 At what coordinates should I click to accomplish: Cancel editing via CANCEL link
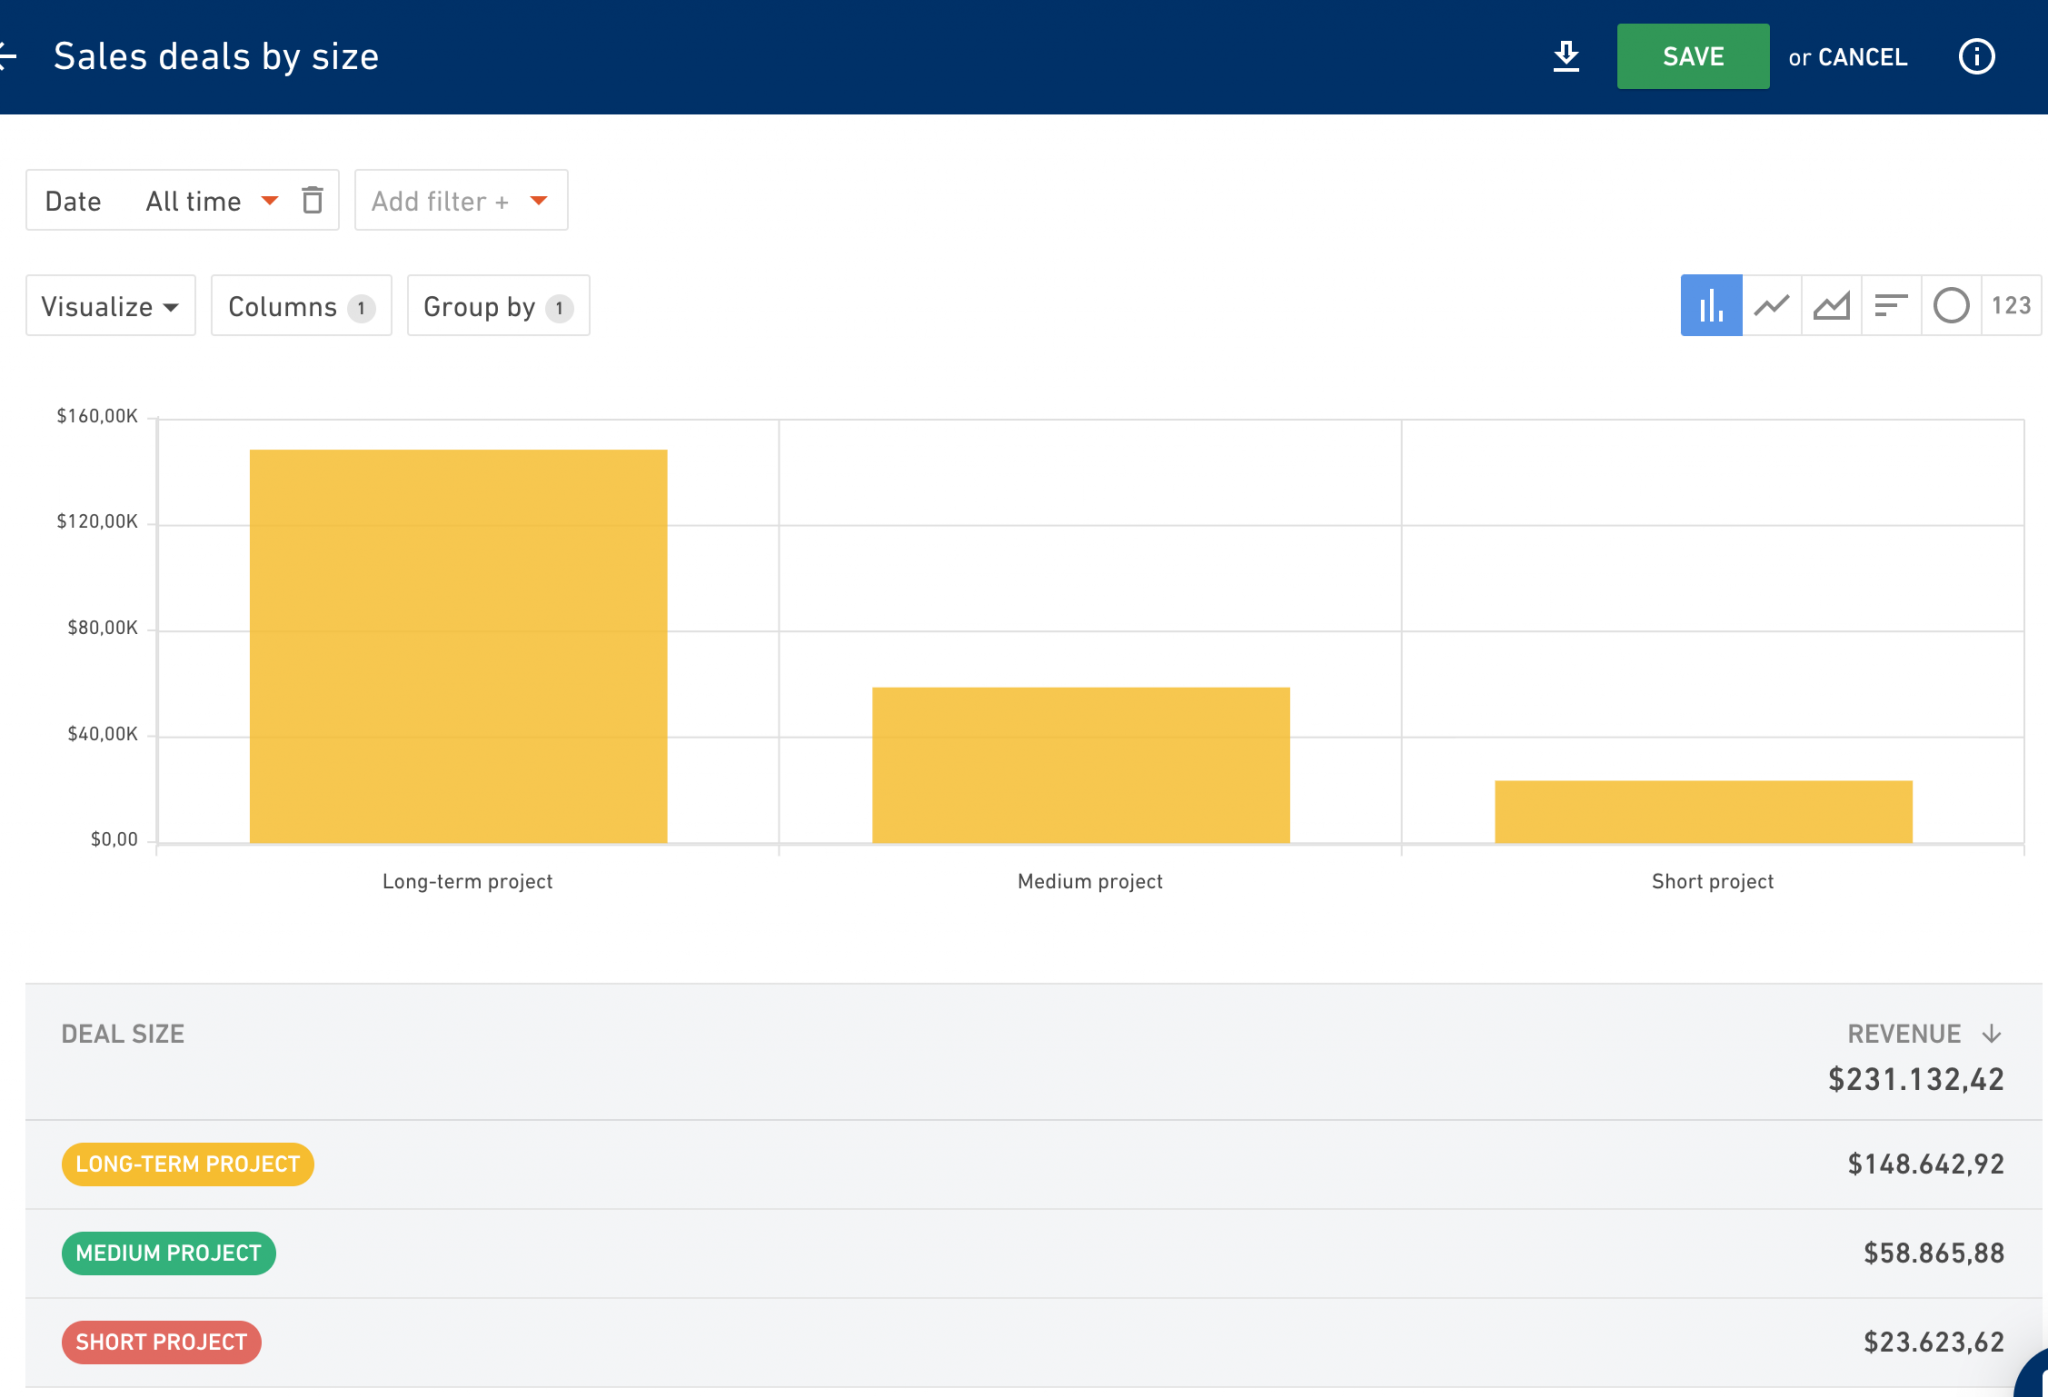coord(1862,57)
